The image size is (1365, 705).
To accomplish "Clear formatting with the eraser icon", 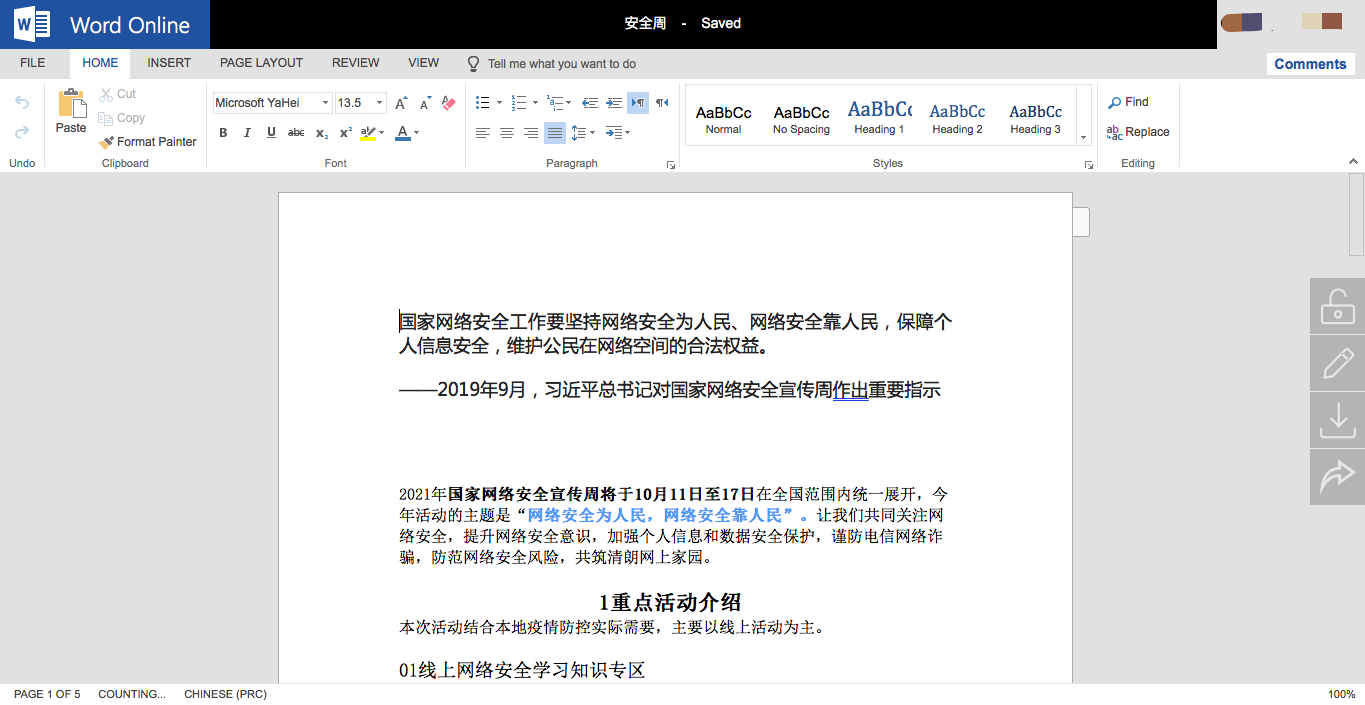I will point(448,103).
